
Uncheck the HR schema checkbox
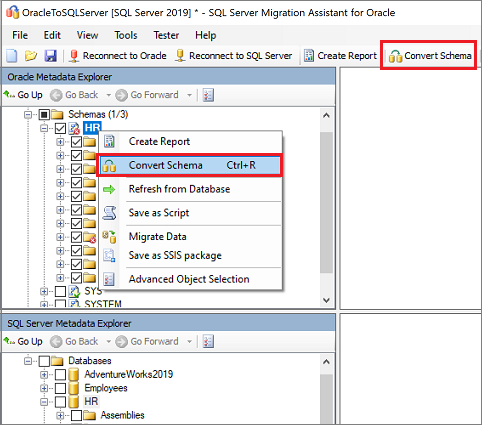click(x=60, y=128)
